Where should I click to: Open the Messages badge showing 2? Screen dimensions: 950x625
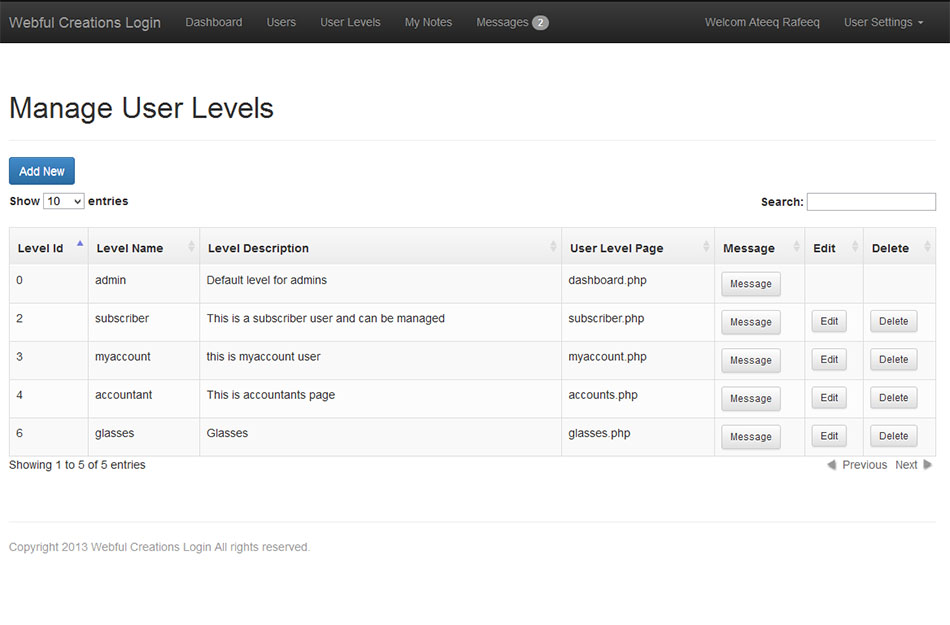pos(540,22)
